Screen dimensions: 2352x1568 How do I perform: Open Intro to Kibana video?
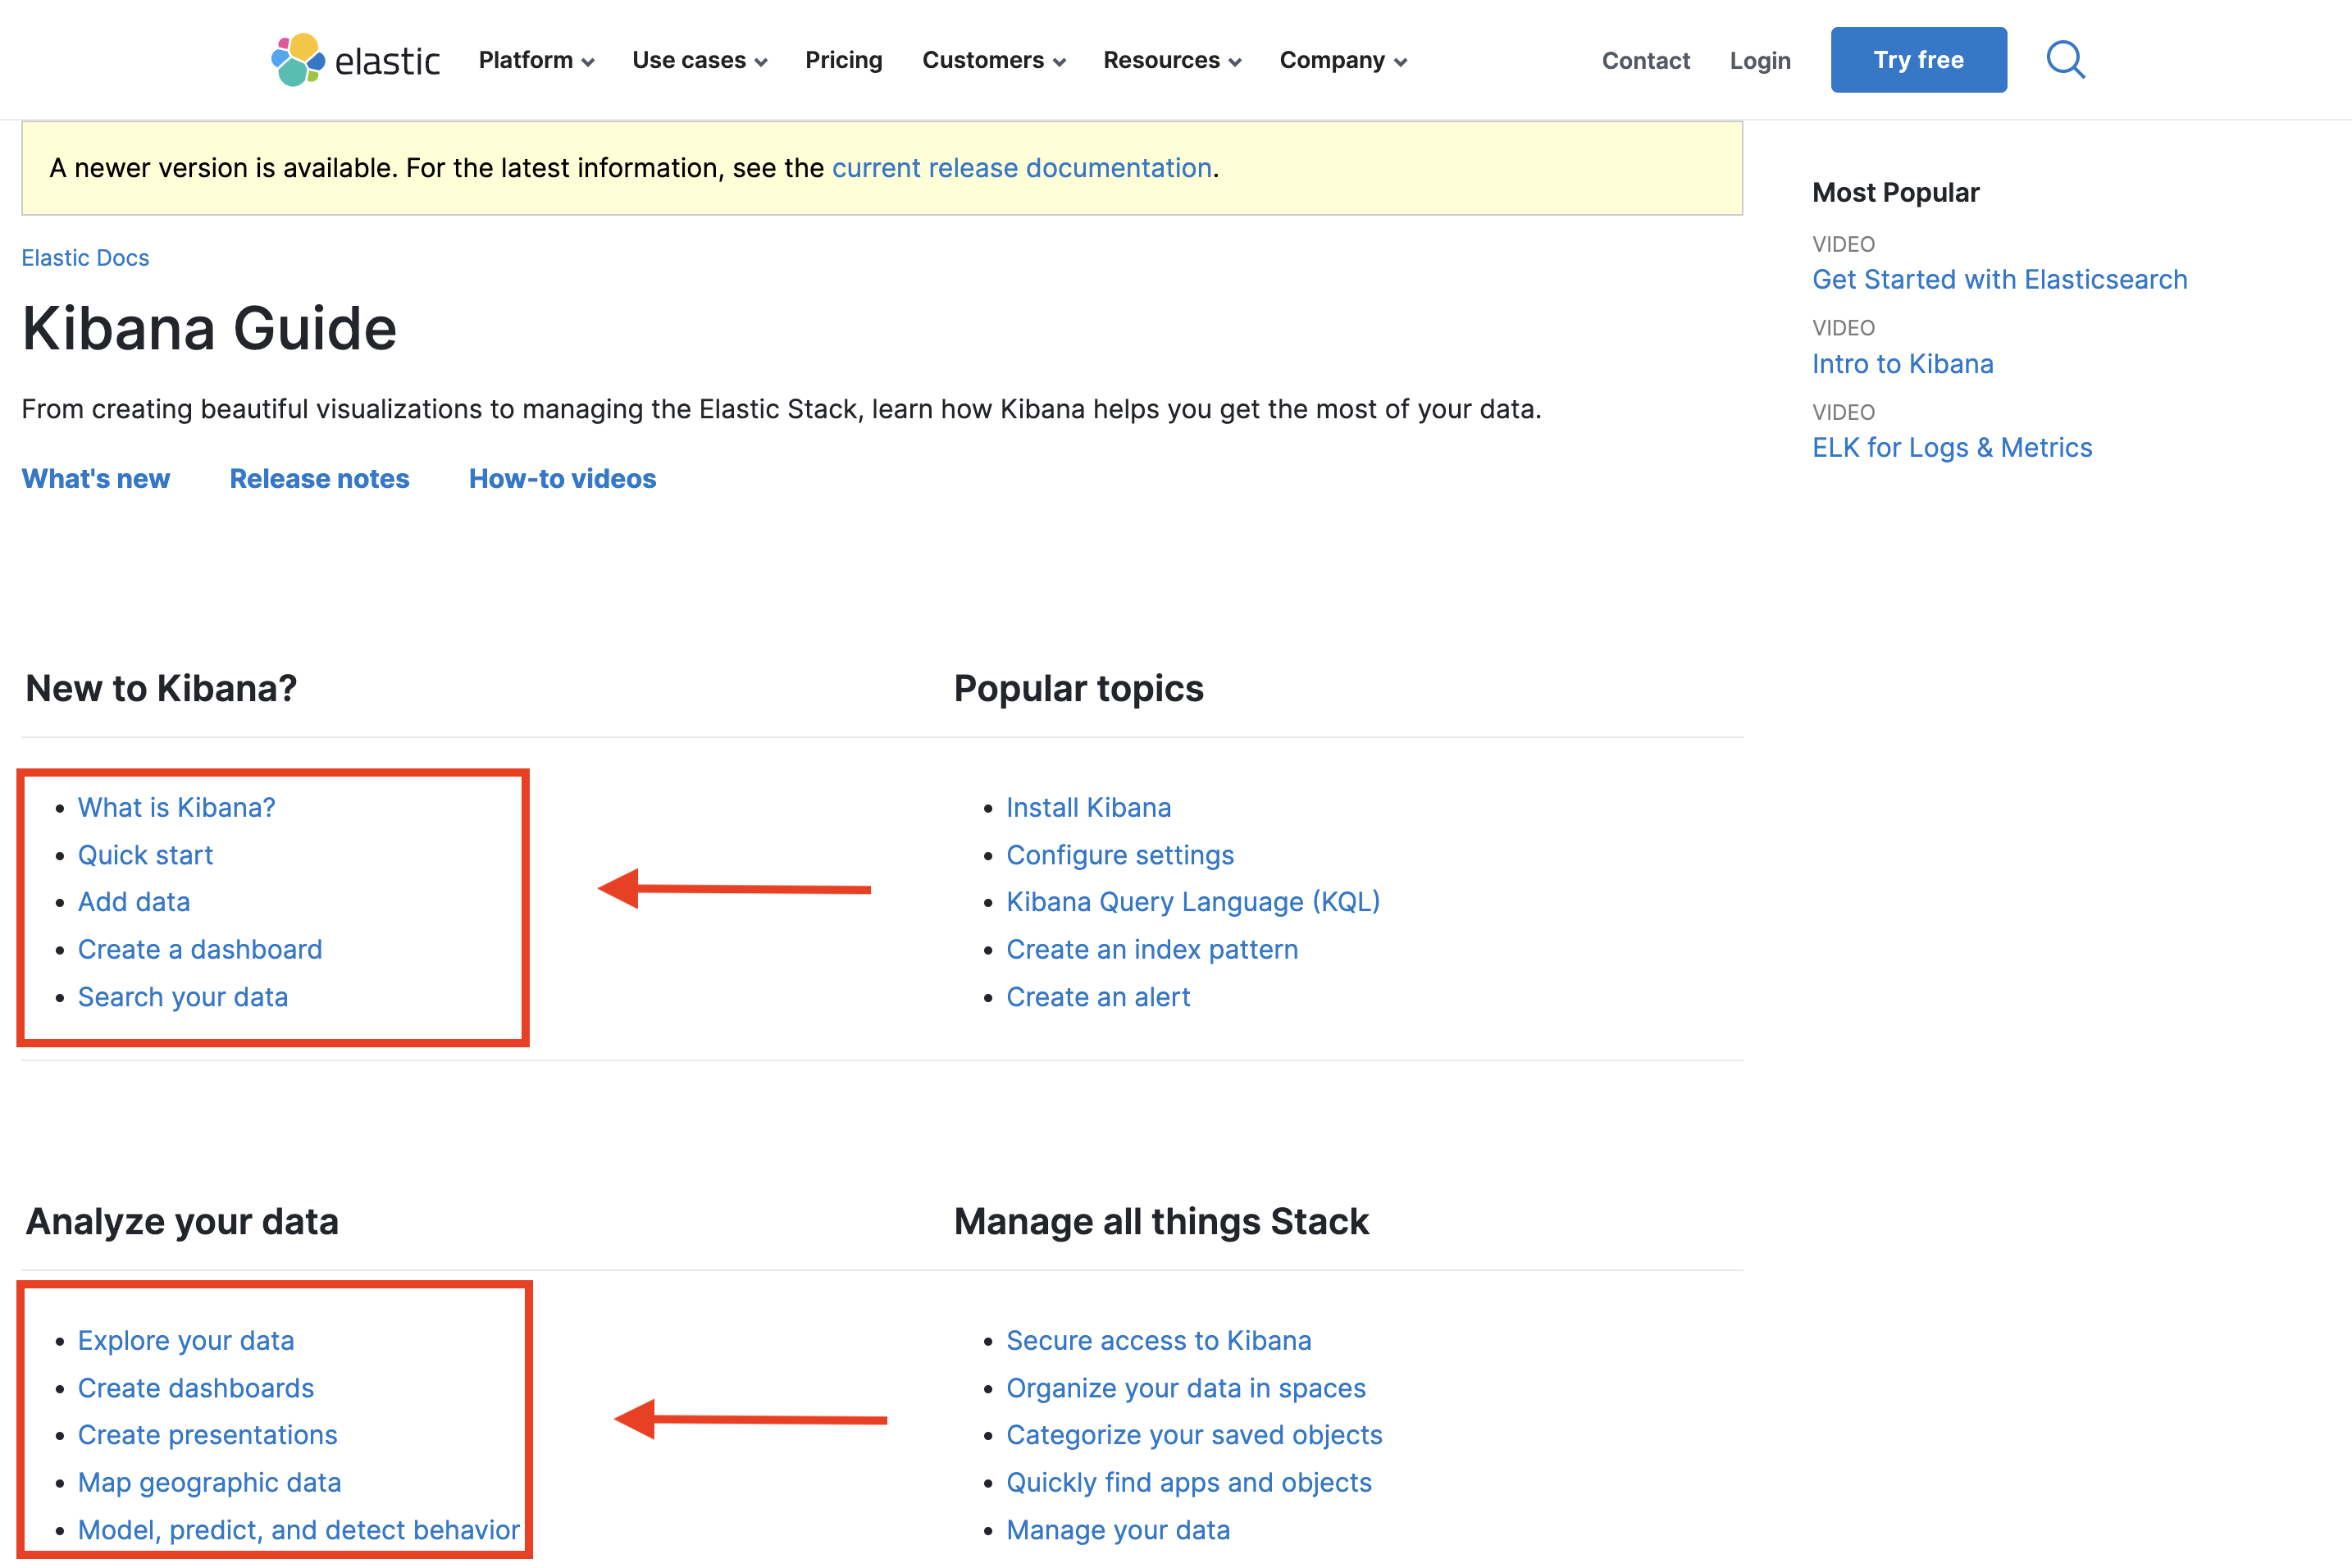tap(1902, 364)
